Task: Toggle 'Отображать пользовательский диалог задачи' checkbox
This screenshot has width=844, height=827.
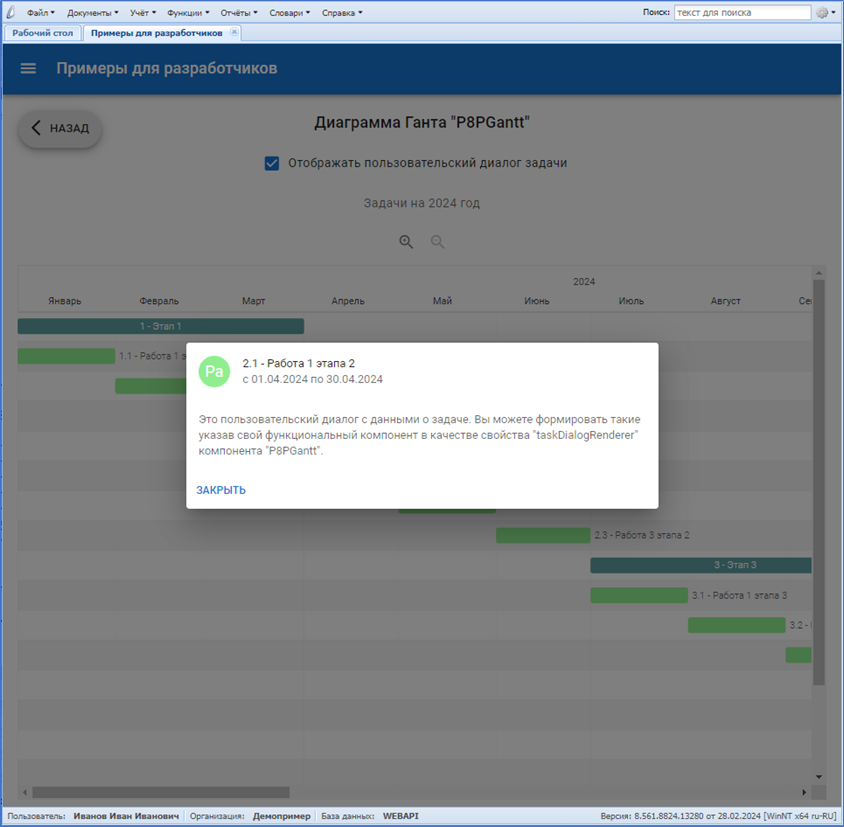Action: 272,163
